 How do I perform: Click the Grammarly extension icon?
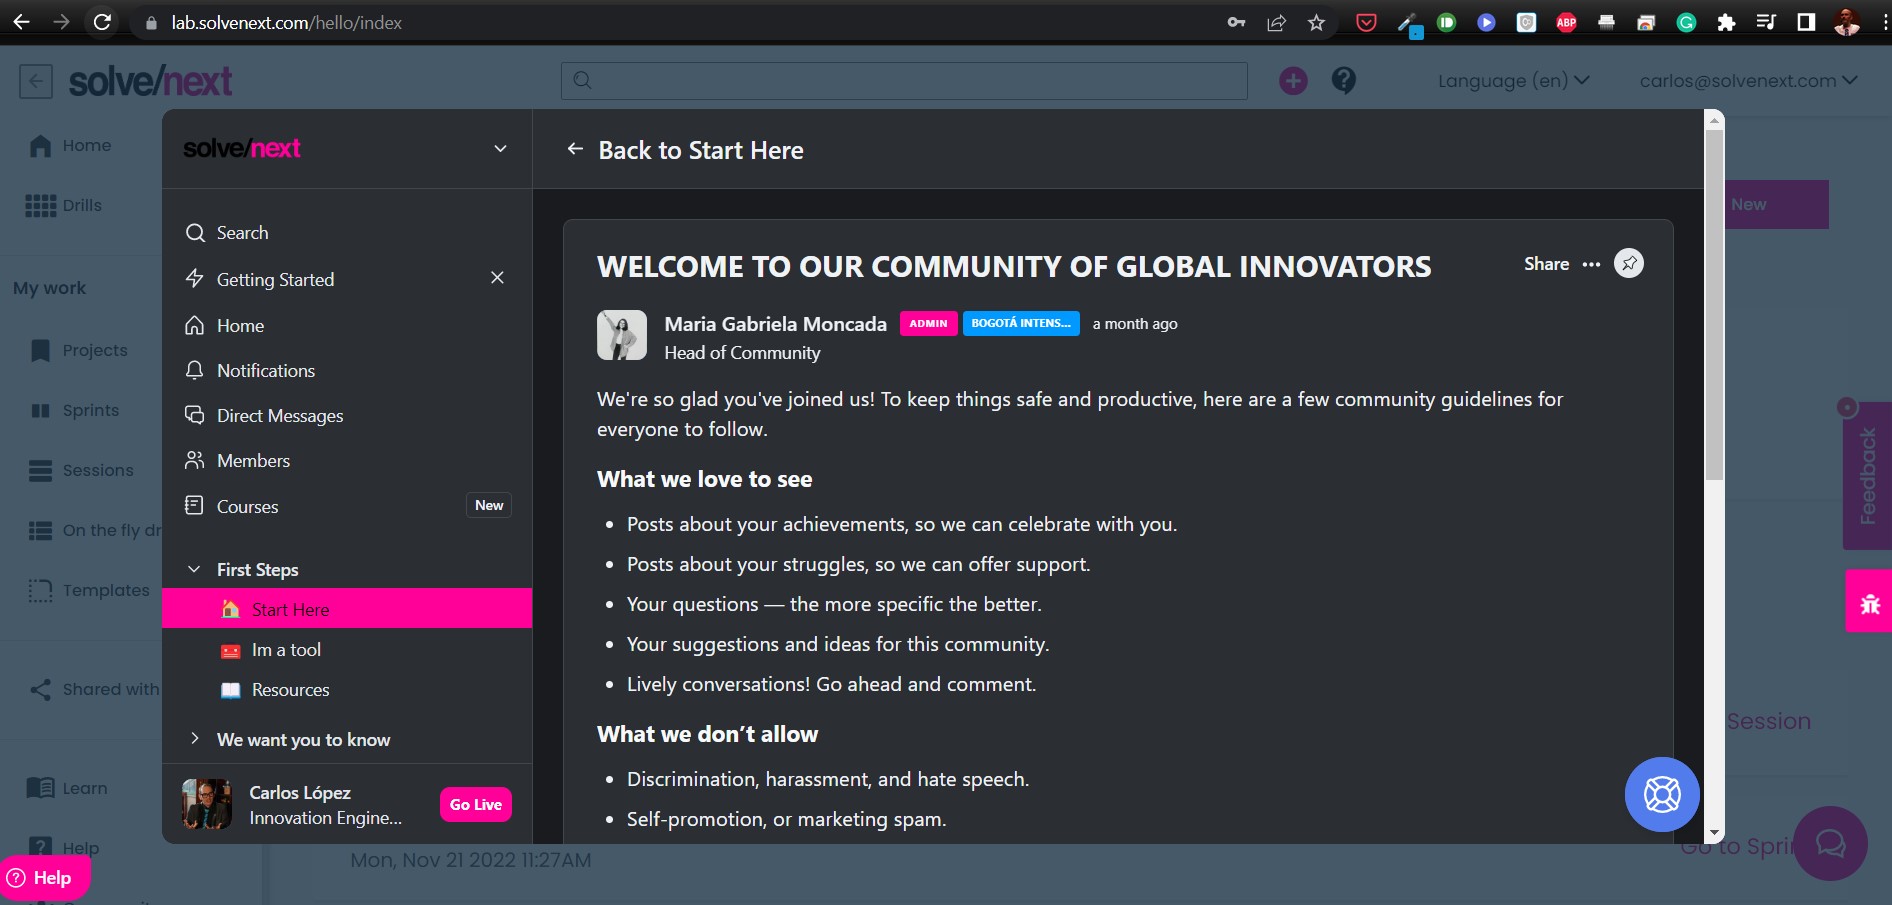[1686, 22]
